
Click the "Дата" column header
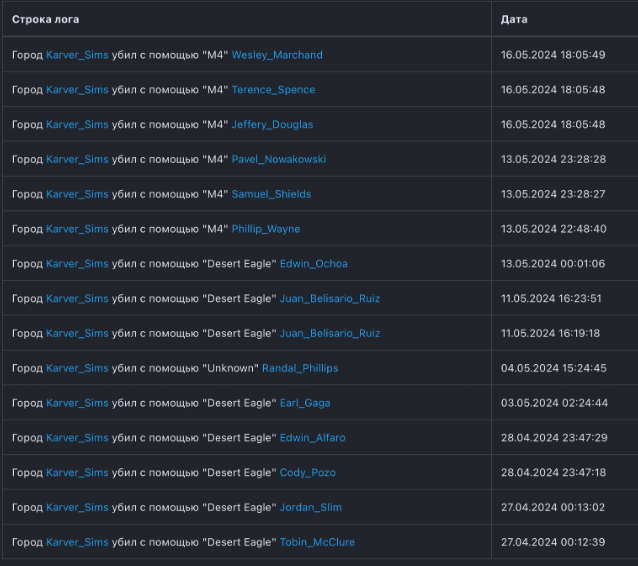(514, 19)
